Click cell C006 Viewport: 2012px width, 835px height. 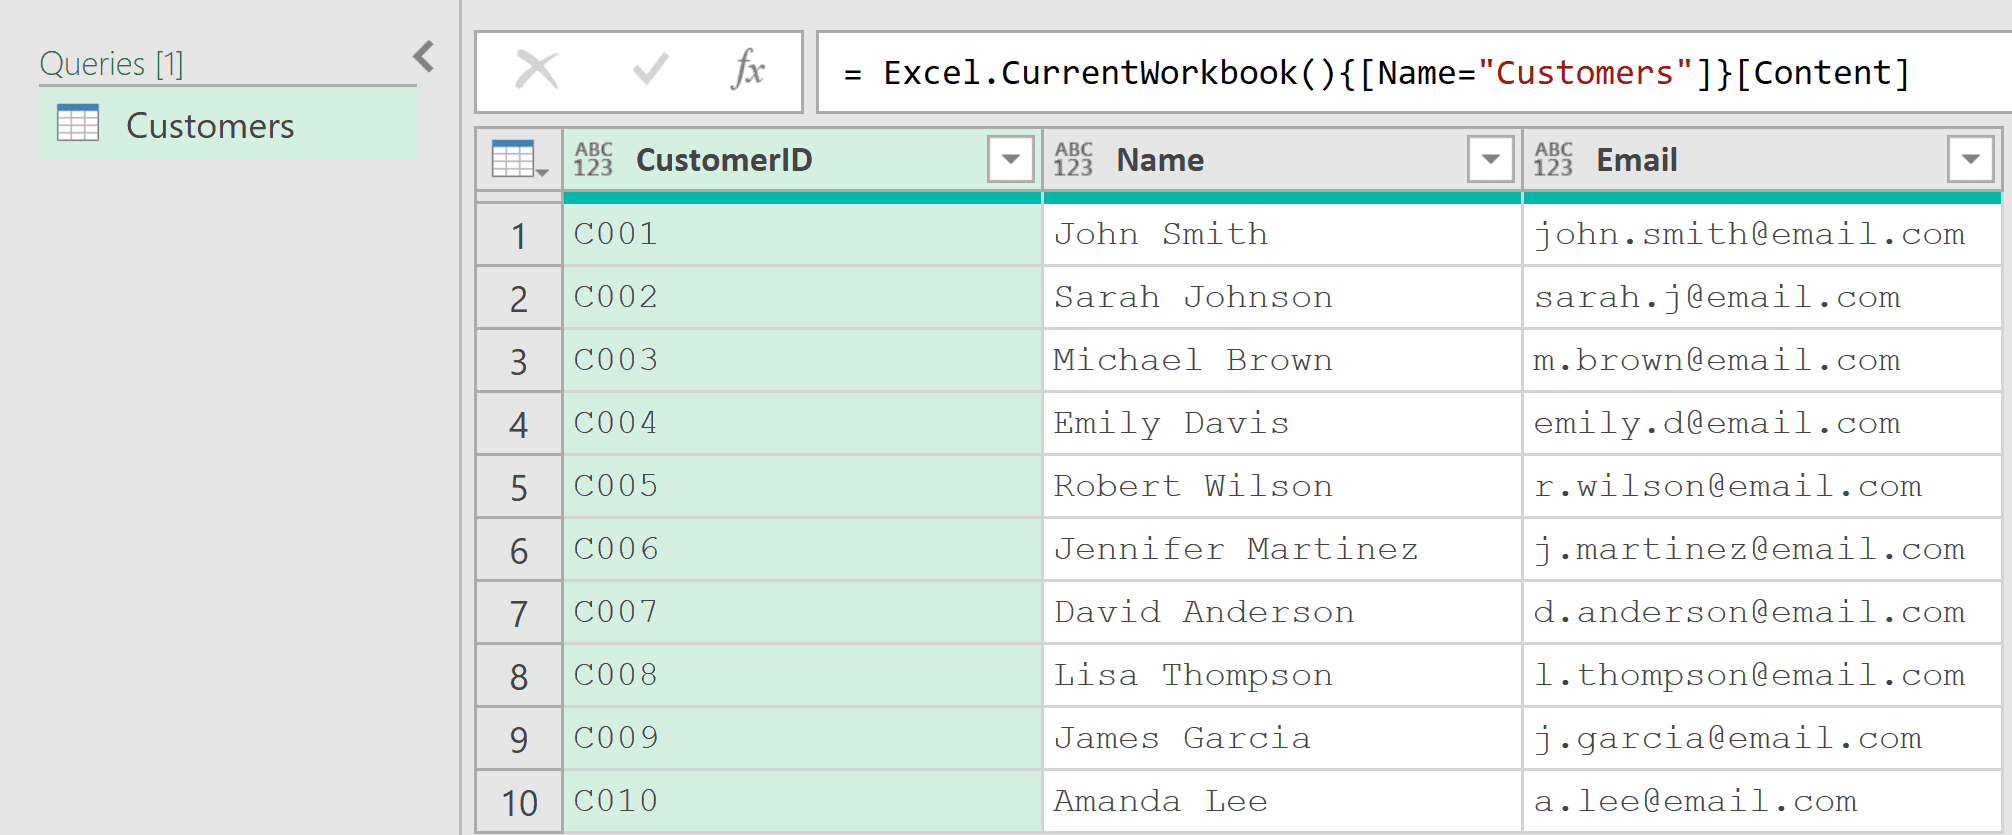point(802,550)
